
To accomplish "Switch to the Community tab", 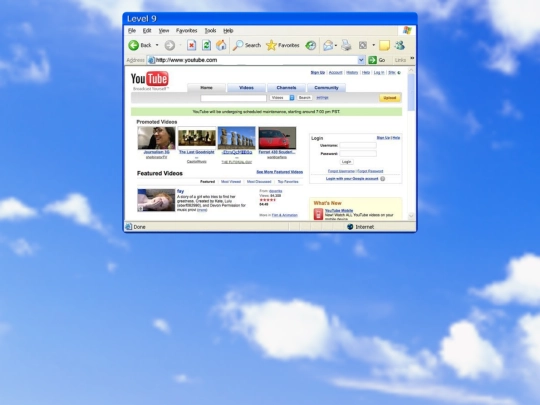I will pyautogui.click(x=326, y=88).
